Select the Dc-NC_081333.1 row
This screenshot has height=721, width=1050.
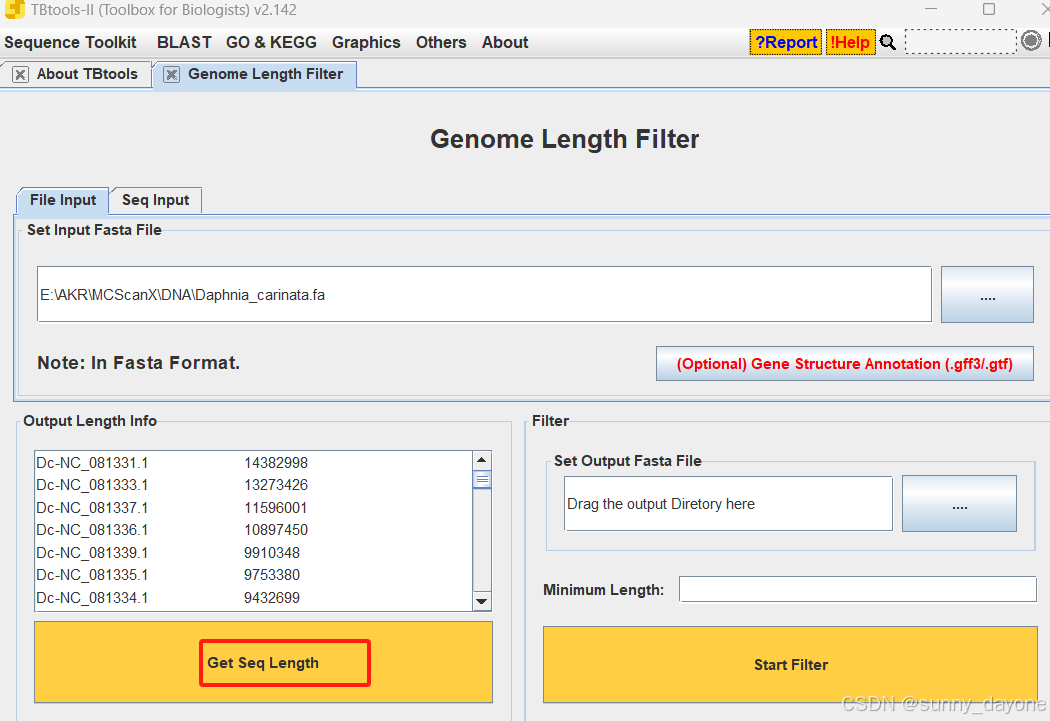253,485
